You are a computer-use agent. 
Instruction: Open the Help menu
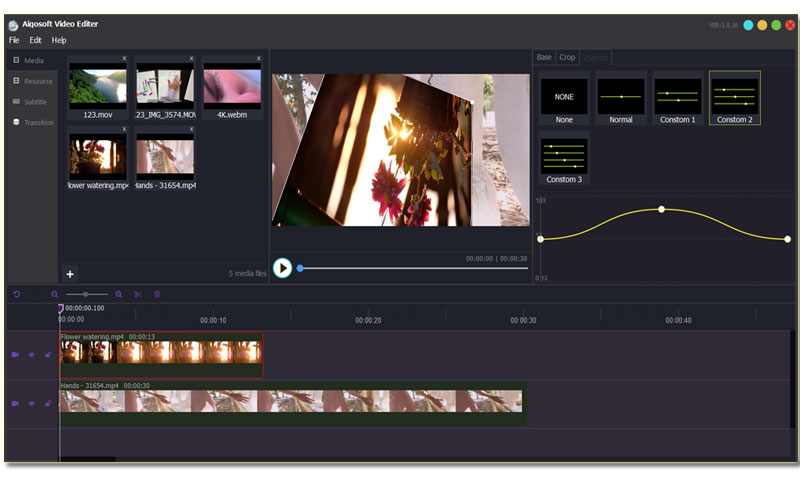(59, 40)
